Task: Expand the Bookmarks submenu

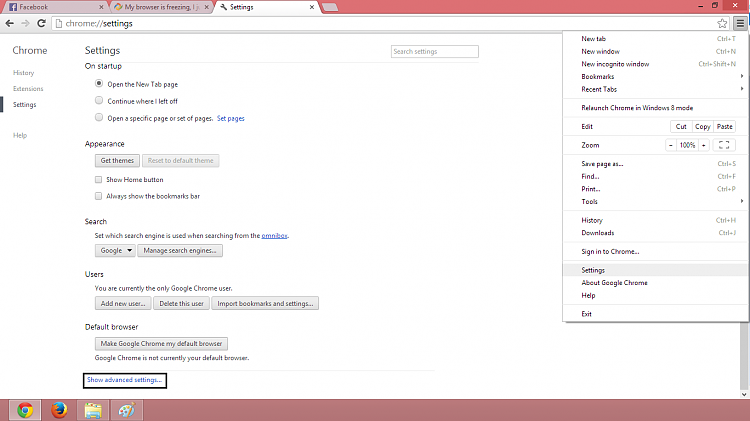Action: pos(656,77)
